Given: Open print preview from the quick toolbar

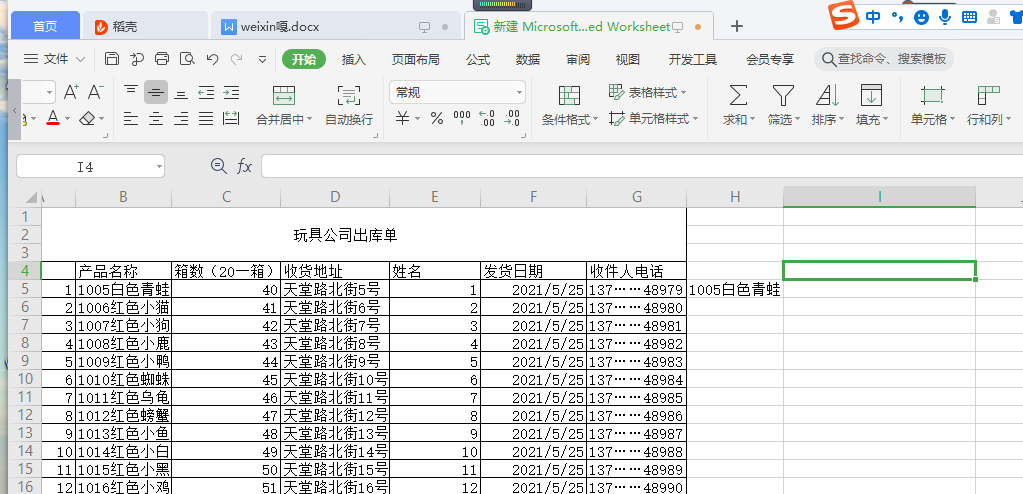Looking at the screenshot, I should pos(187,59).
